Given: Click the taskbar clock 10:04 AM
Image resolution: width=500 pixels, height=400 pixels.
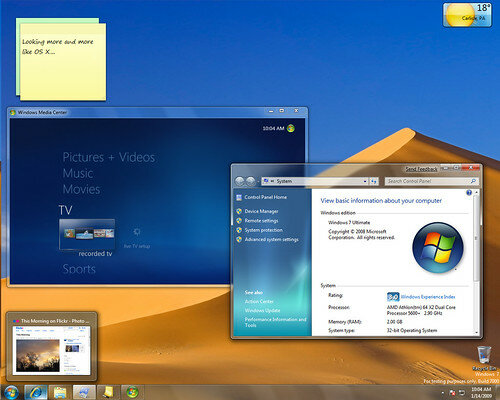Looking at the screenshot, I should click(481, 389).
